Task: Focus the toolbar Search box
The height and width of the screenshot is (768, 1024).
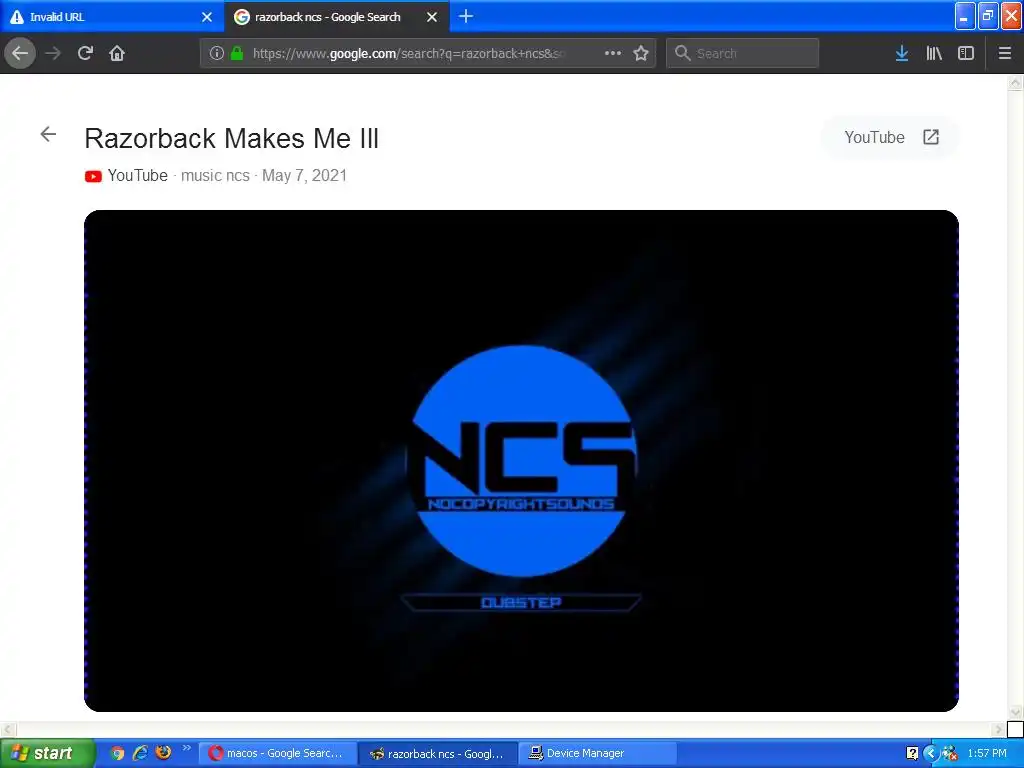Action: point(743,53)
